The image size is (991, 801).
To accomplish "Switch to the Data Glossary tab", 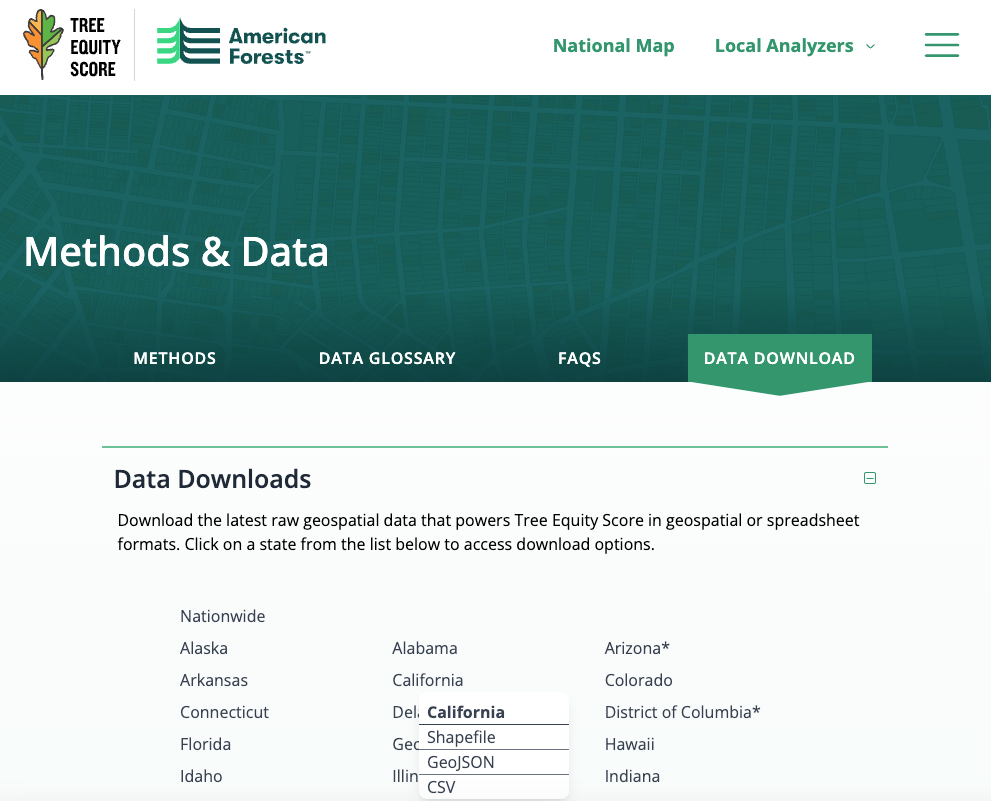I will (387, 358).
